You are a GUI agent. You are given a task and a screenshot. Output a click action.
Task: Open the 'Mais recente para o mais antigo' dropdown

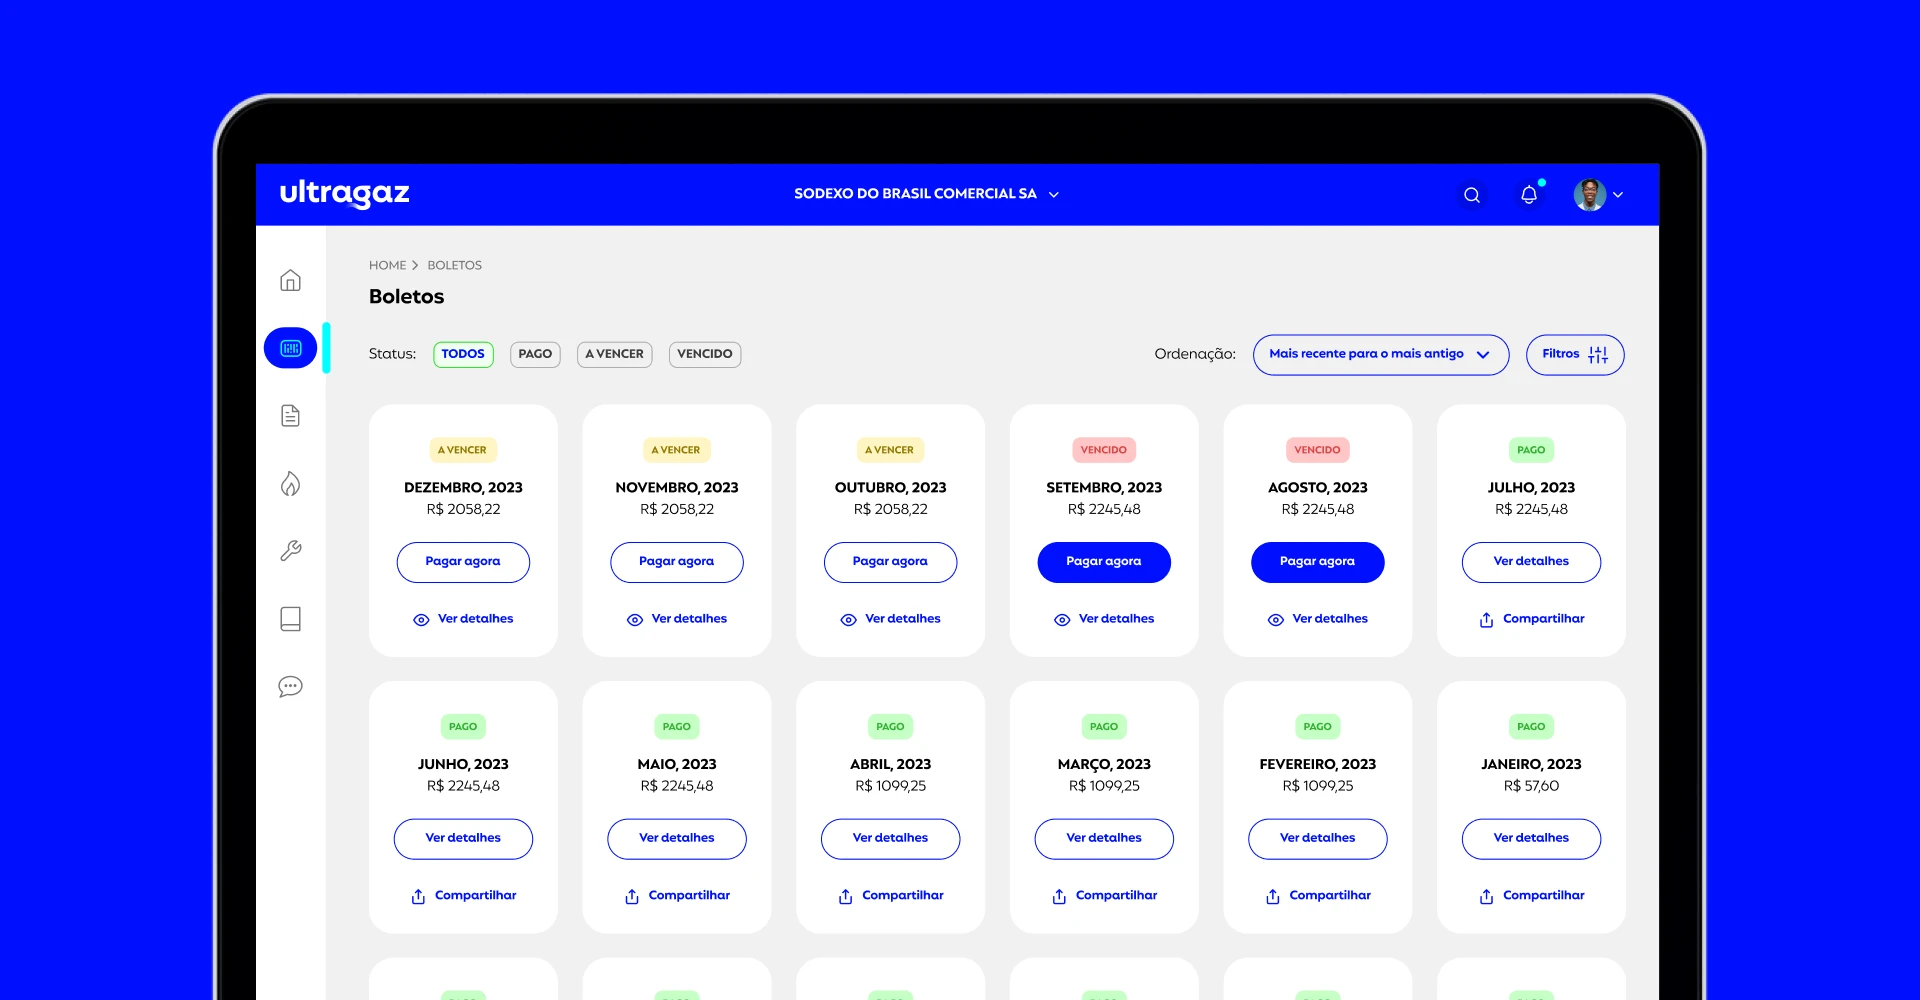click(x=1381, y=355)
